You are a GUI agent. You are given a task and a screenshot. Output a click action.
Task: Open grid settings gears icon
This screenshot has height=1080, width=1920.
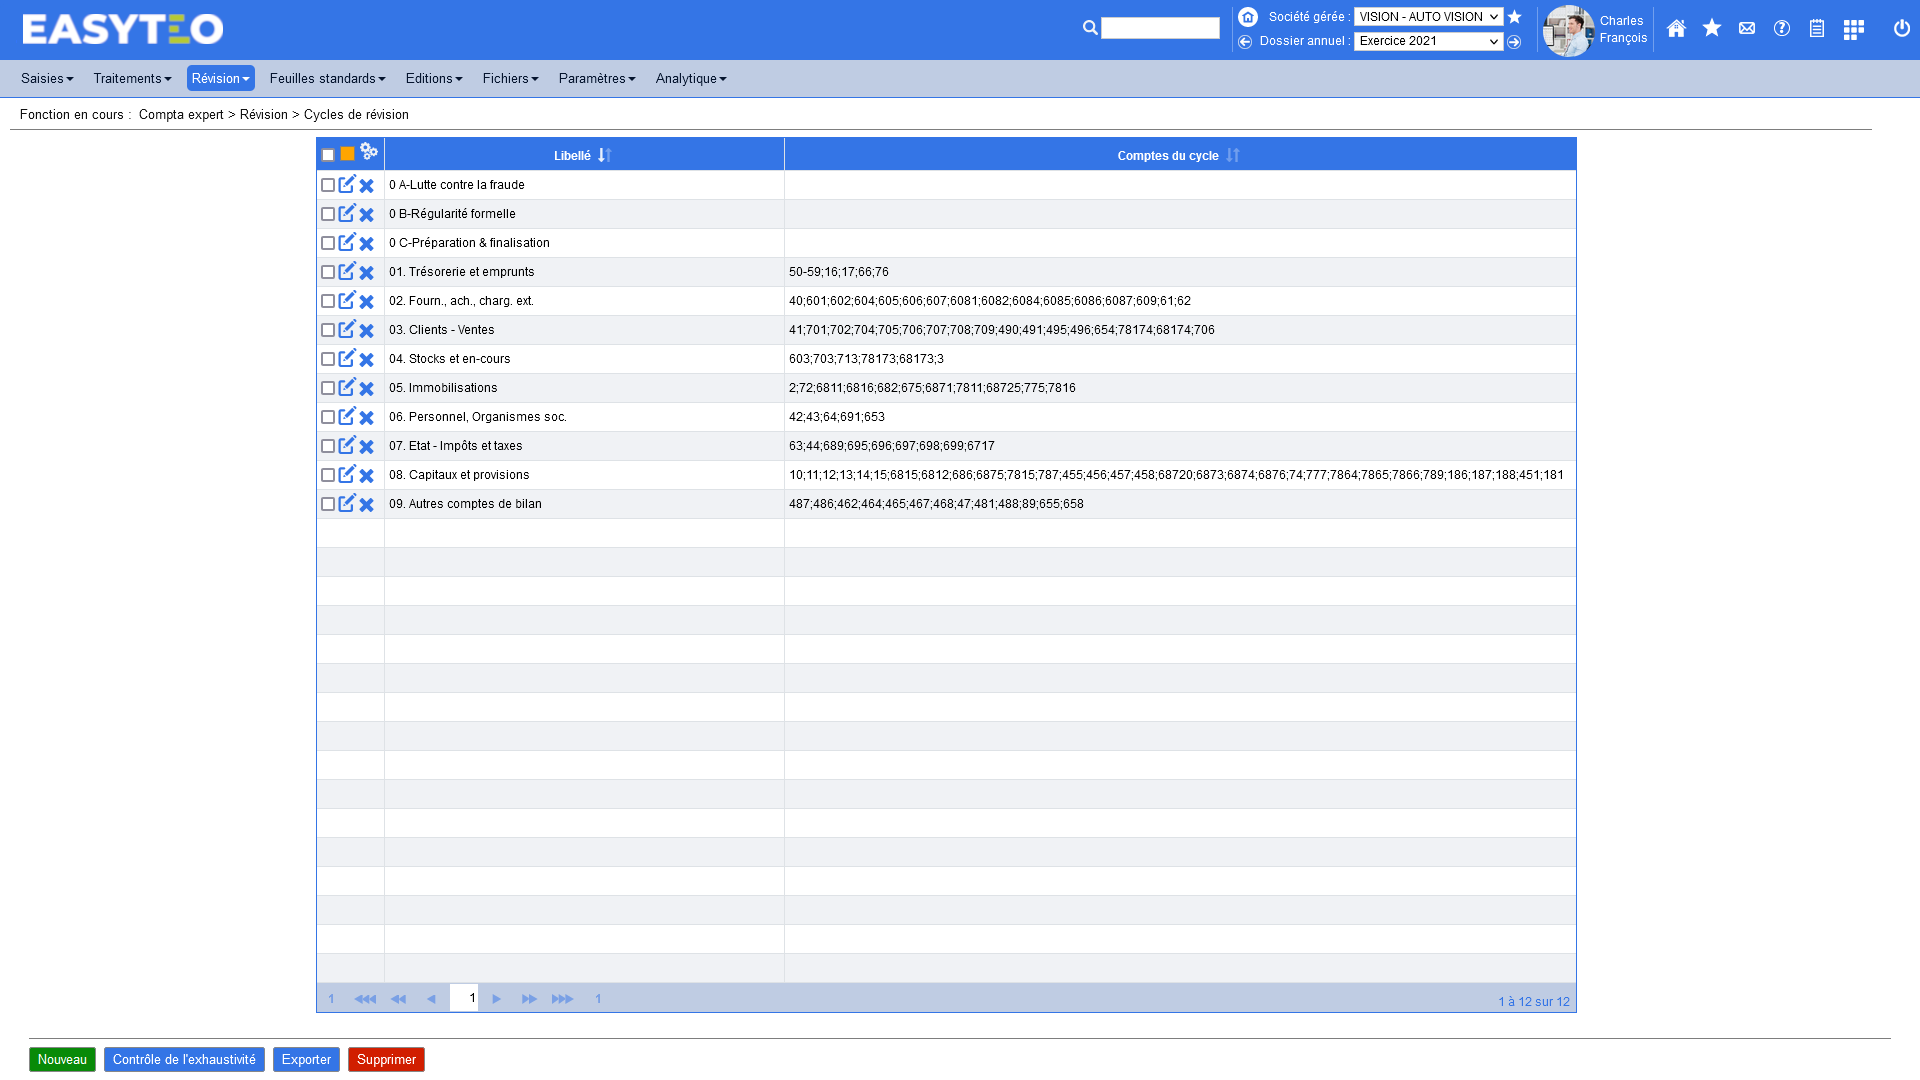pos(369,151)
